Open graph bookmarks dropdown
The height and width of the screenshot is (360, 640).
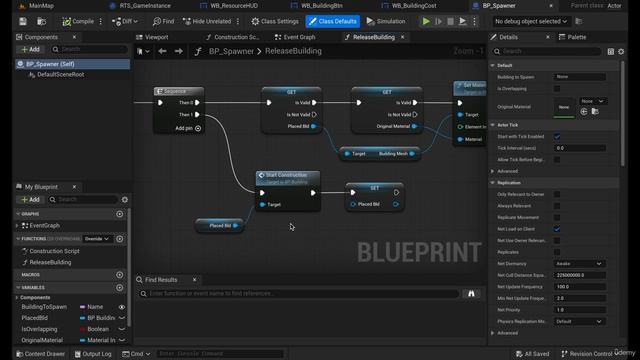pos(143,51)
